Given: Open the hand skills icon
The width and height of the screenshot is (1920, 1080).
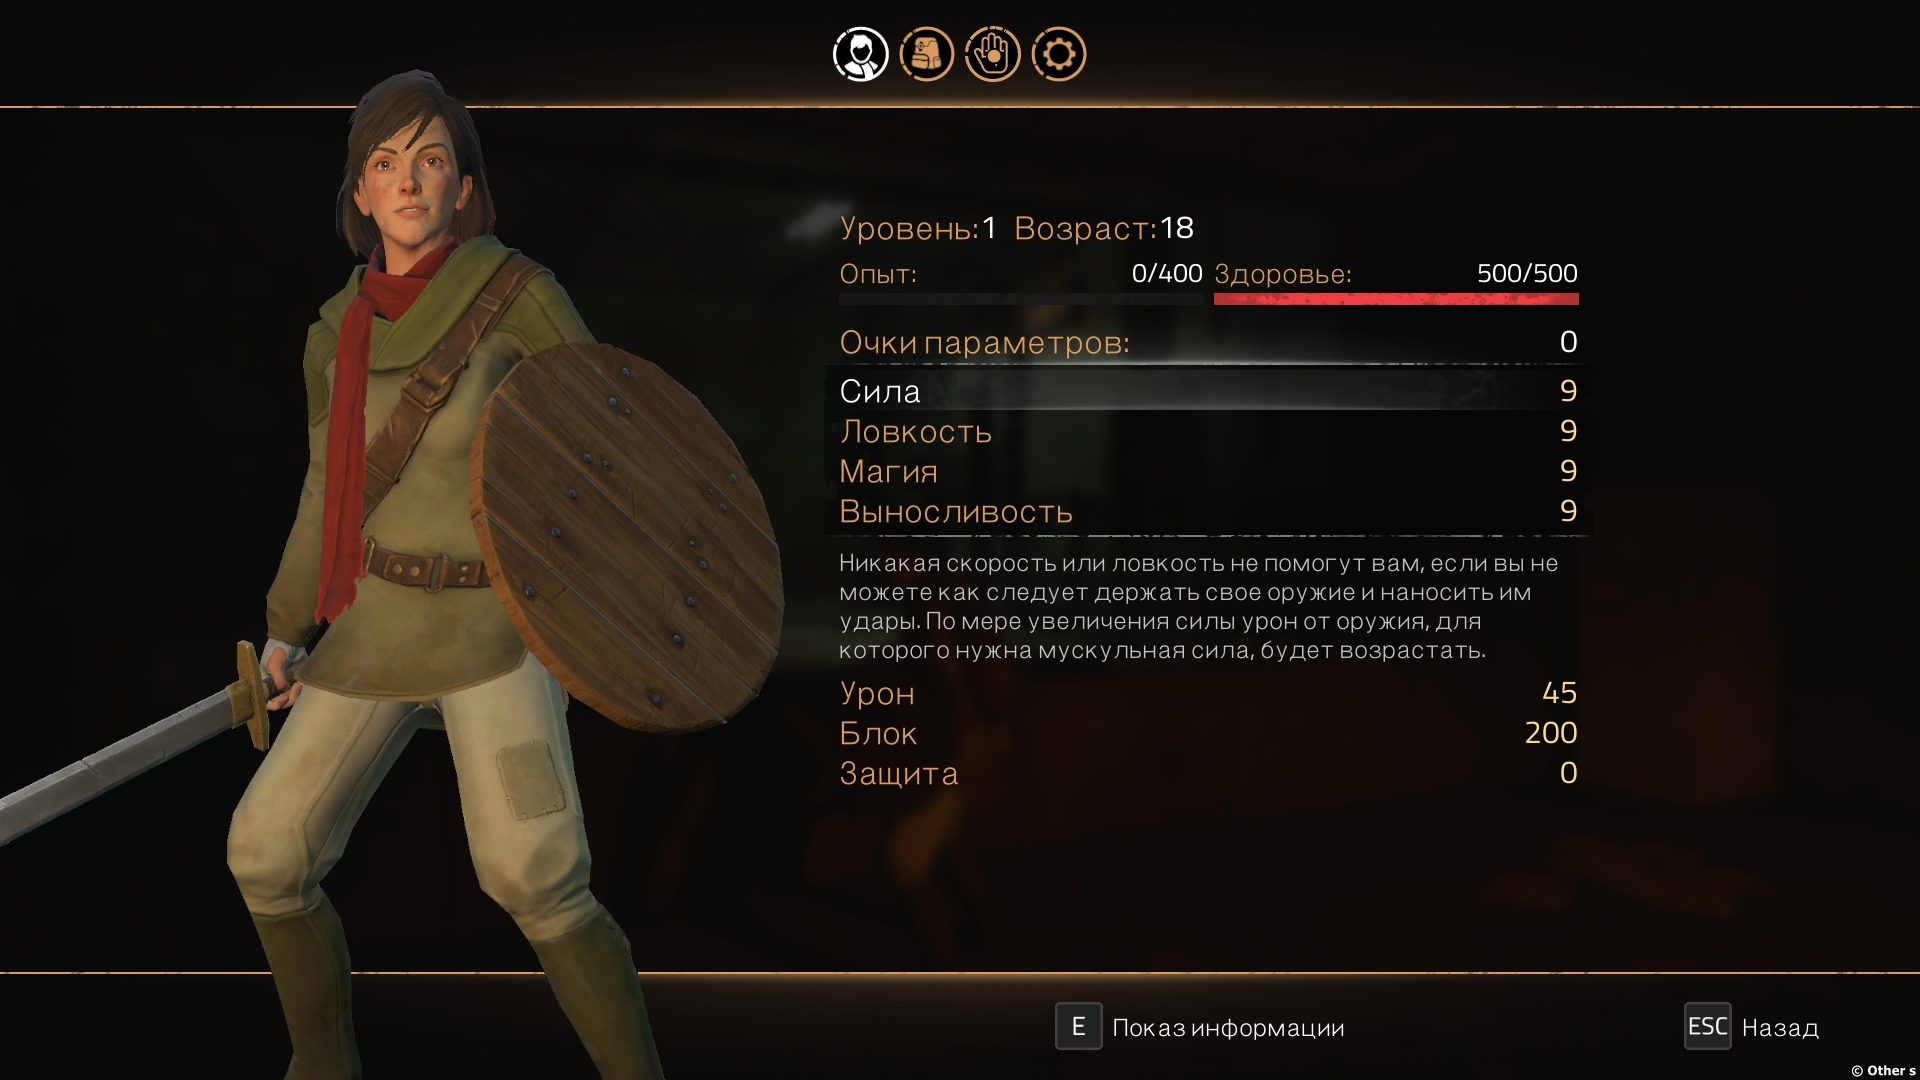Looking at the screenshot, I should pos(992,54).
